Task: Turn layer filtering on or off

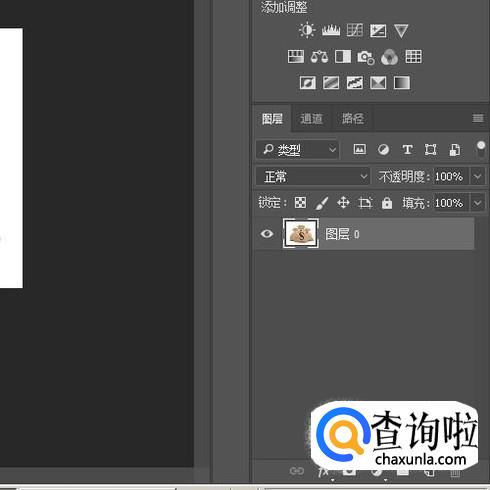Action: click(x=481, y=149)
